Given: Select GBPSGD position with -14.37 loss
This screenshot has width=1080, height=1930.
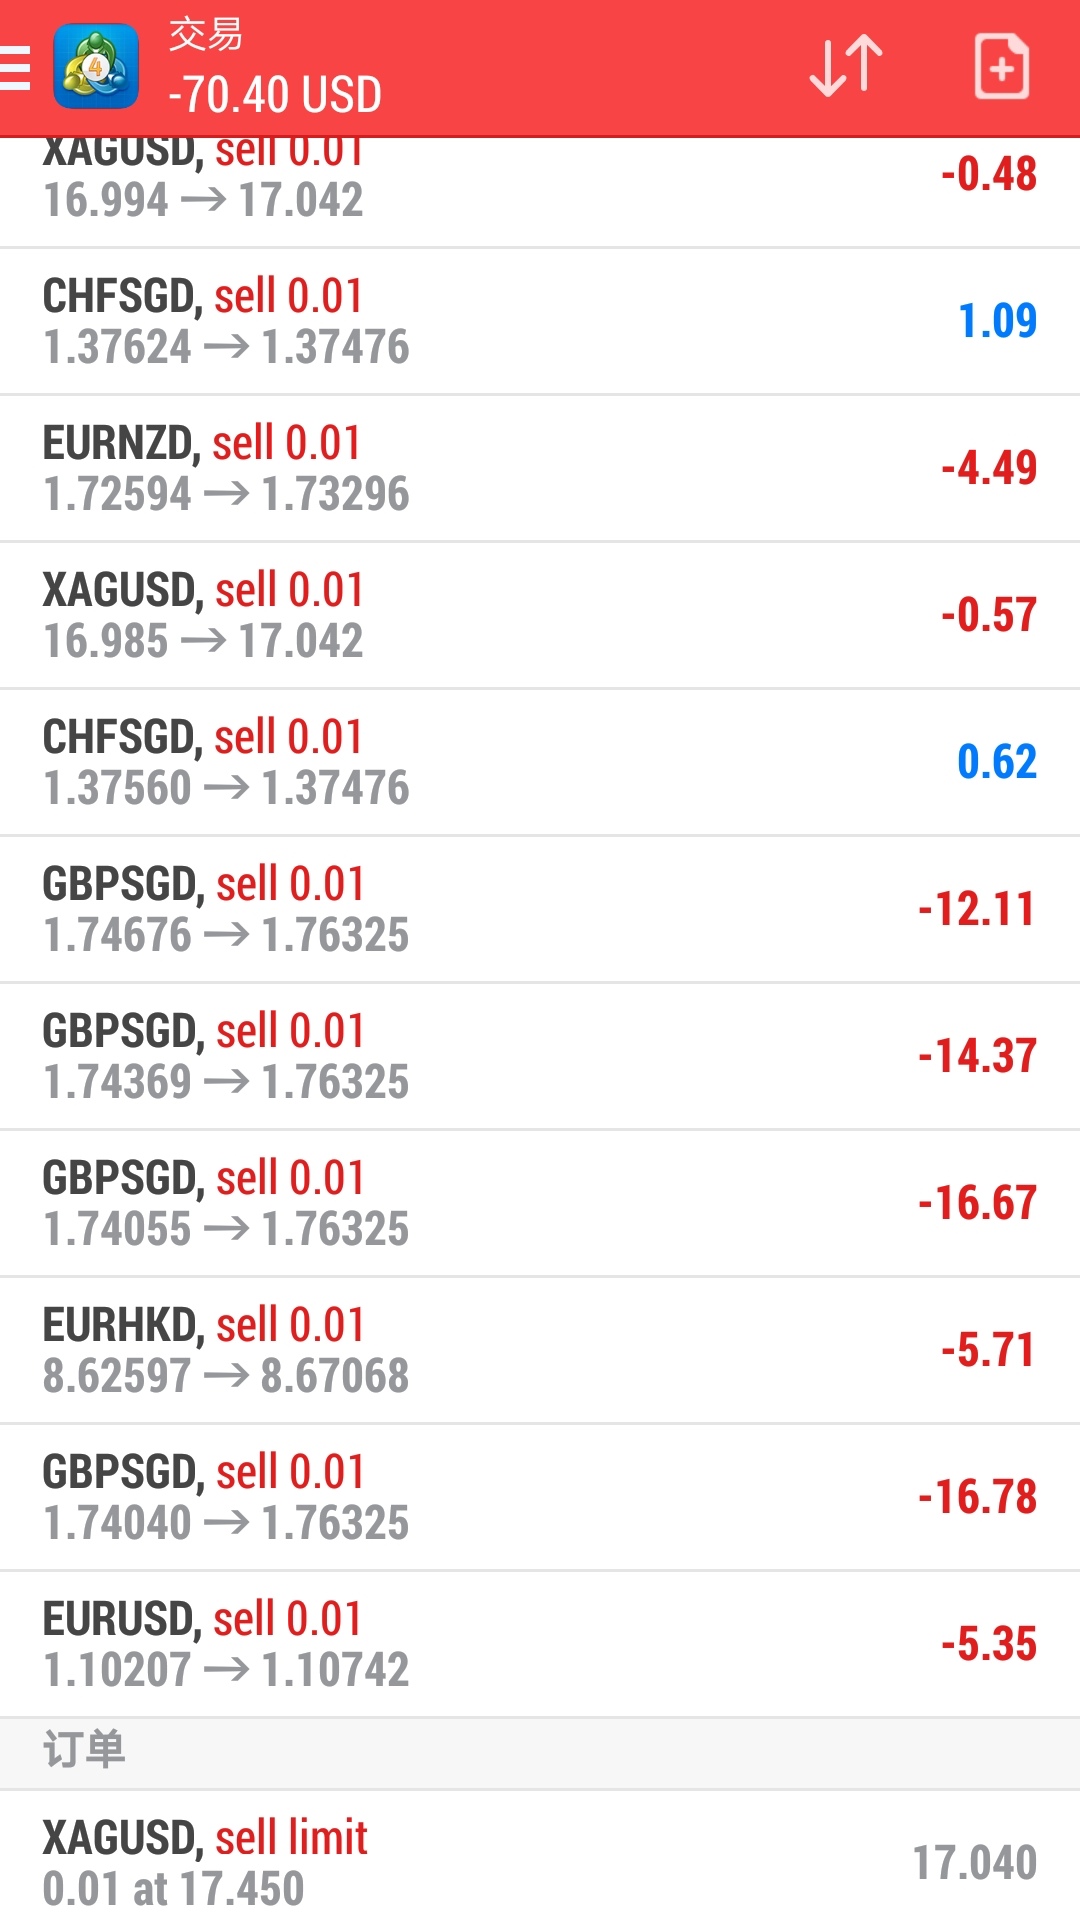Looking at the screenshot, I should 540,1056.
